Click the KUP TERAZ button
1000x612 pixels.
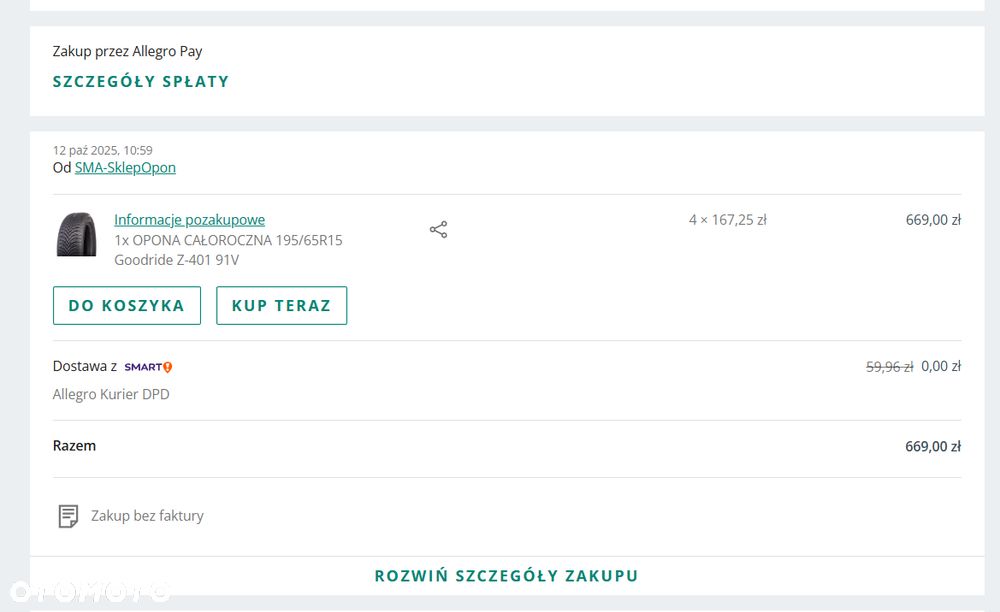pyautogui.click(x=281, y=305)
